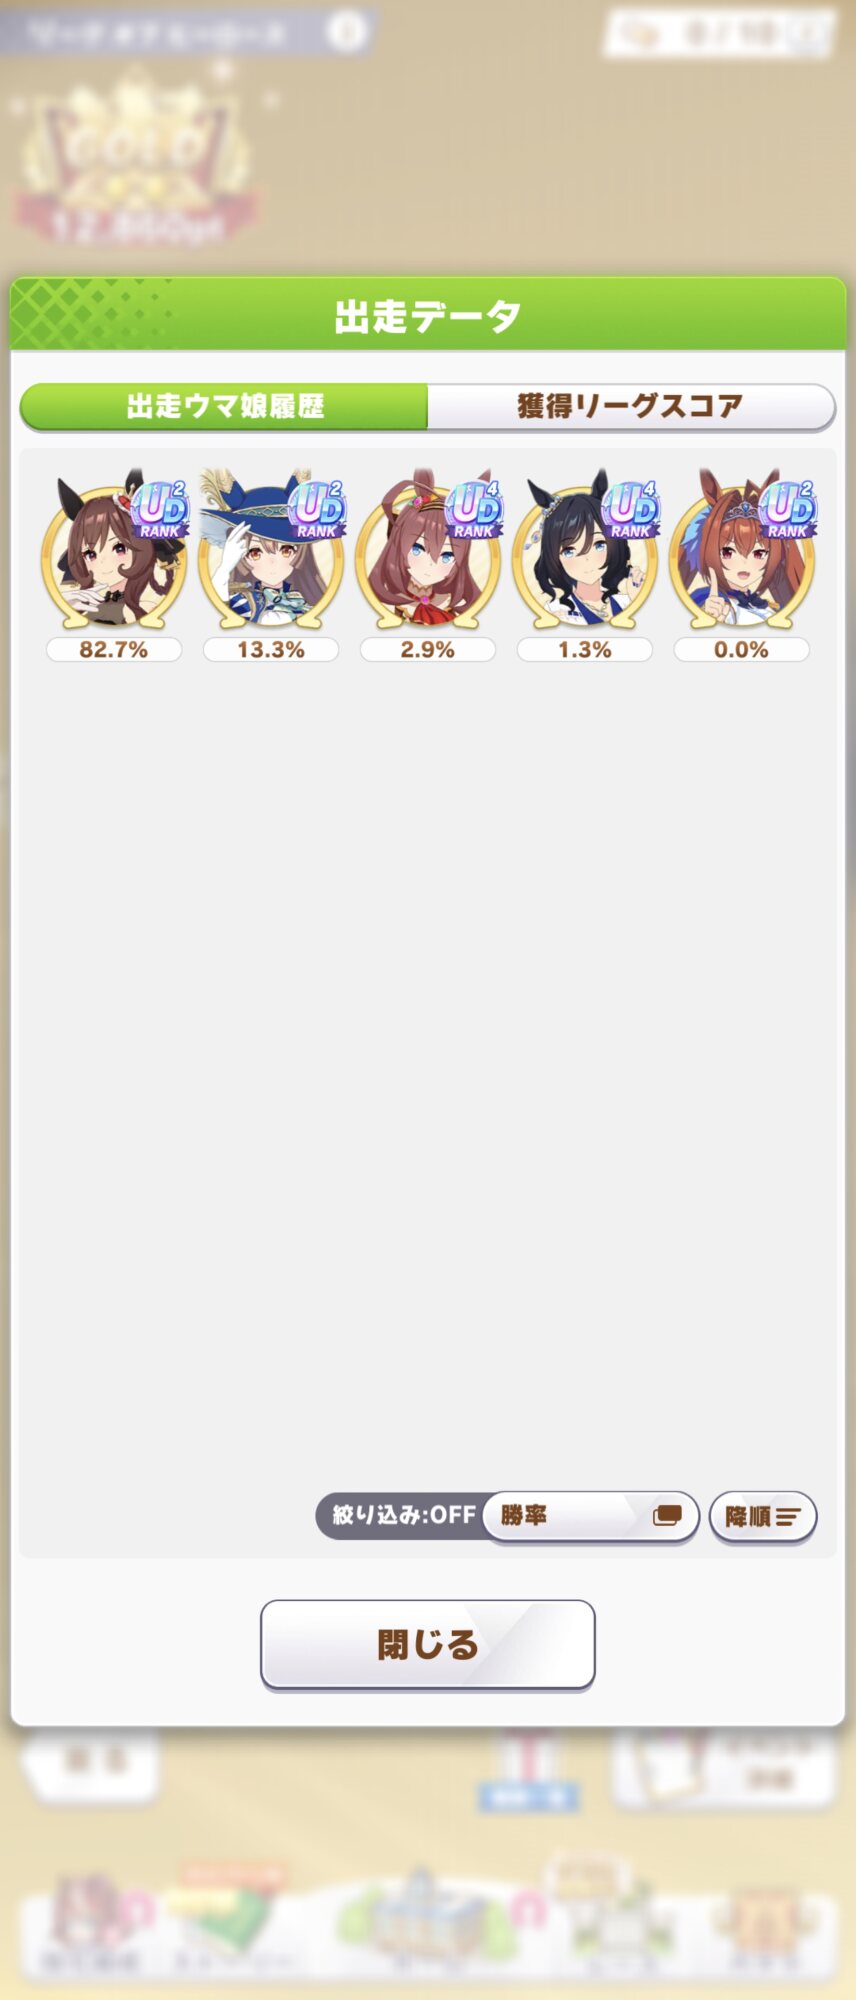Select the tiara-wearing character with 0.0%
The image size is (856, 2000).
click(741, 555)
